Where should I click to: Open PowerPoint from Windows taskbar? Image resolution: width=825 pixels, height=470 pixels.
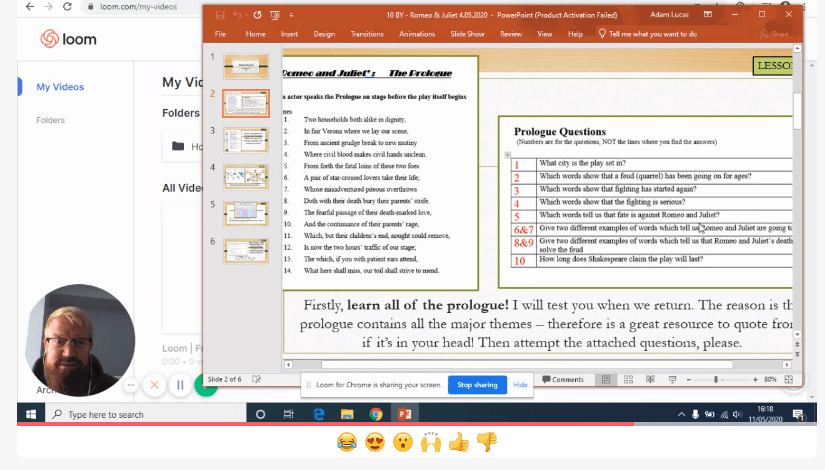pyautogui.click(x=405, y=414)
